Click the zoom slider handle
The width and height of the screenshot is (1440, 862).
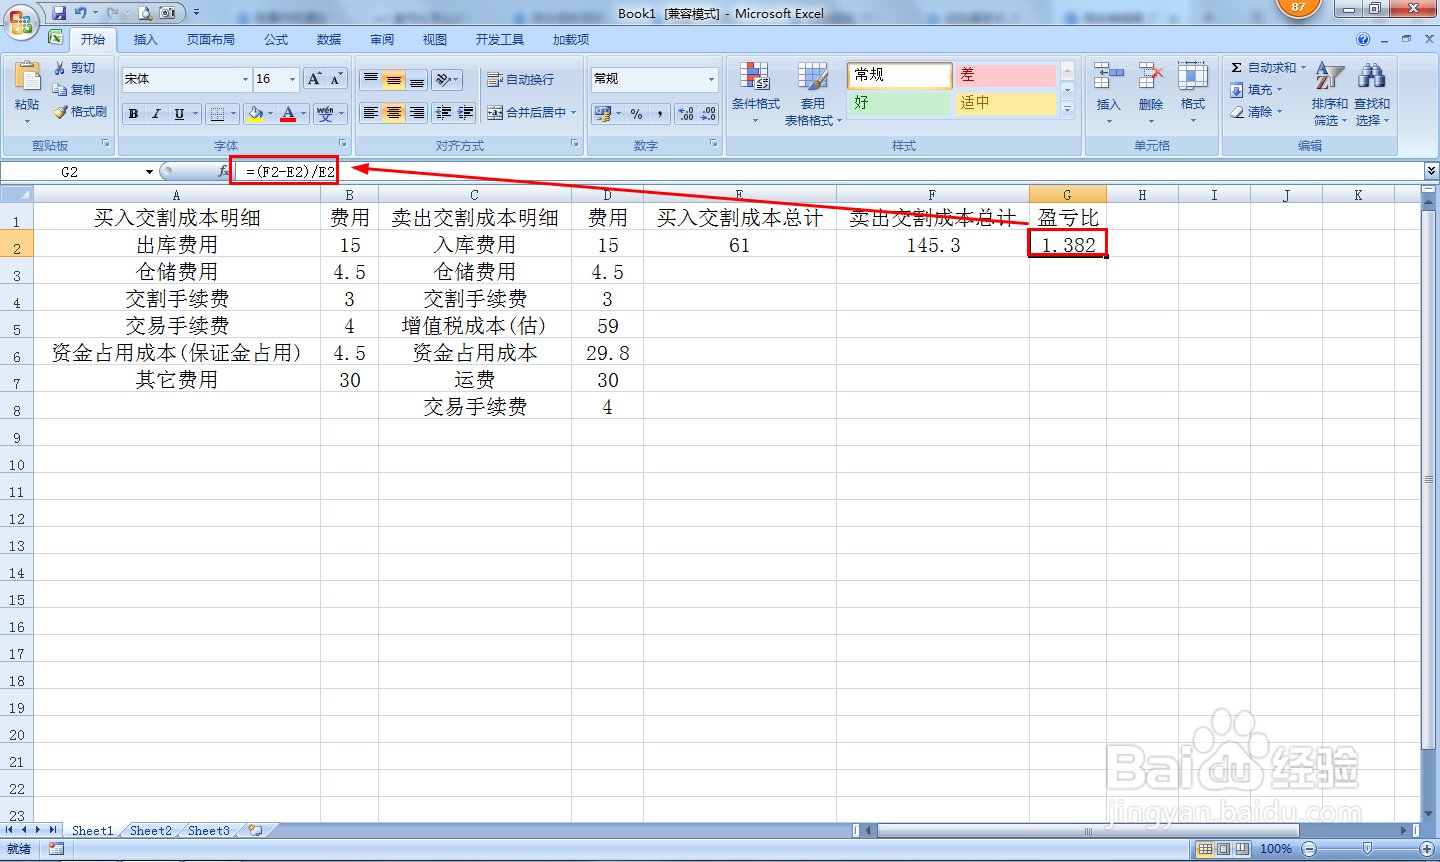(1367, 849)
